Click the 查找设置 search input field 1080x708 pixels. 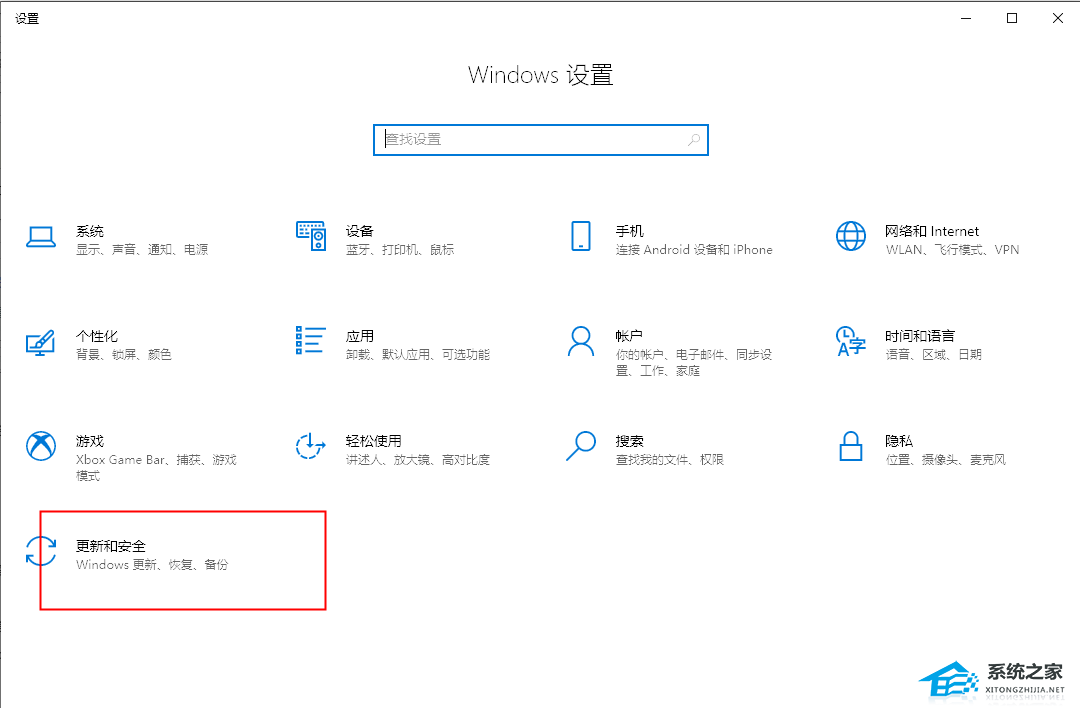(530, 140)
